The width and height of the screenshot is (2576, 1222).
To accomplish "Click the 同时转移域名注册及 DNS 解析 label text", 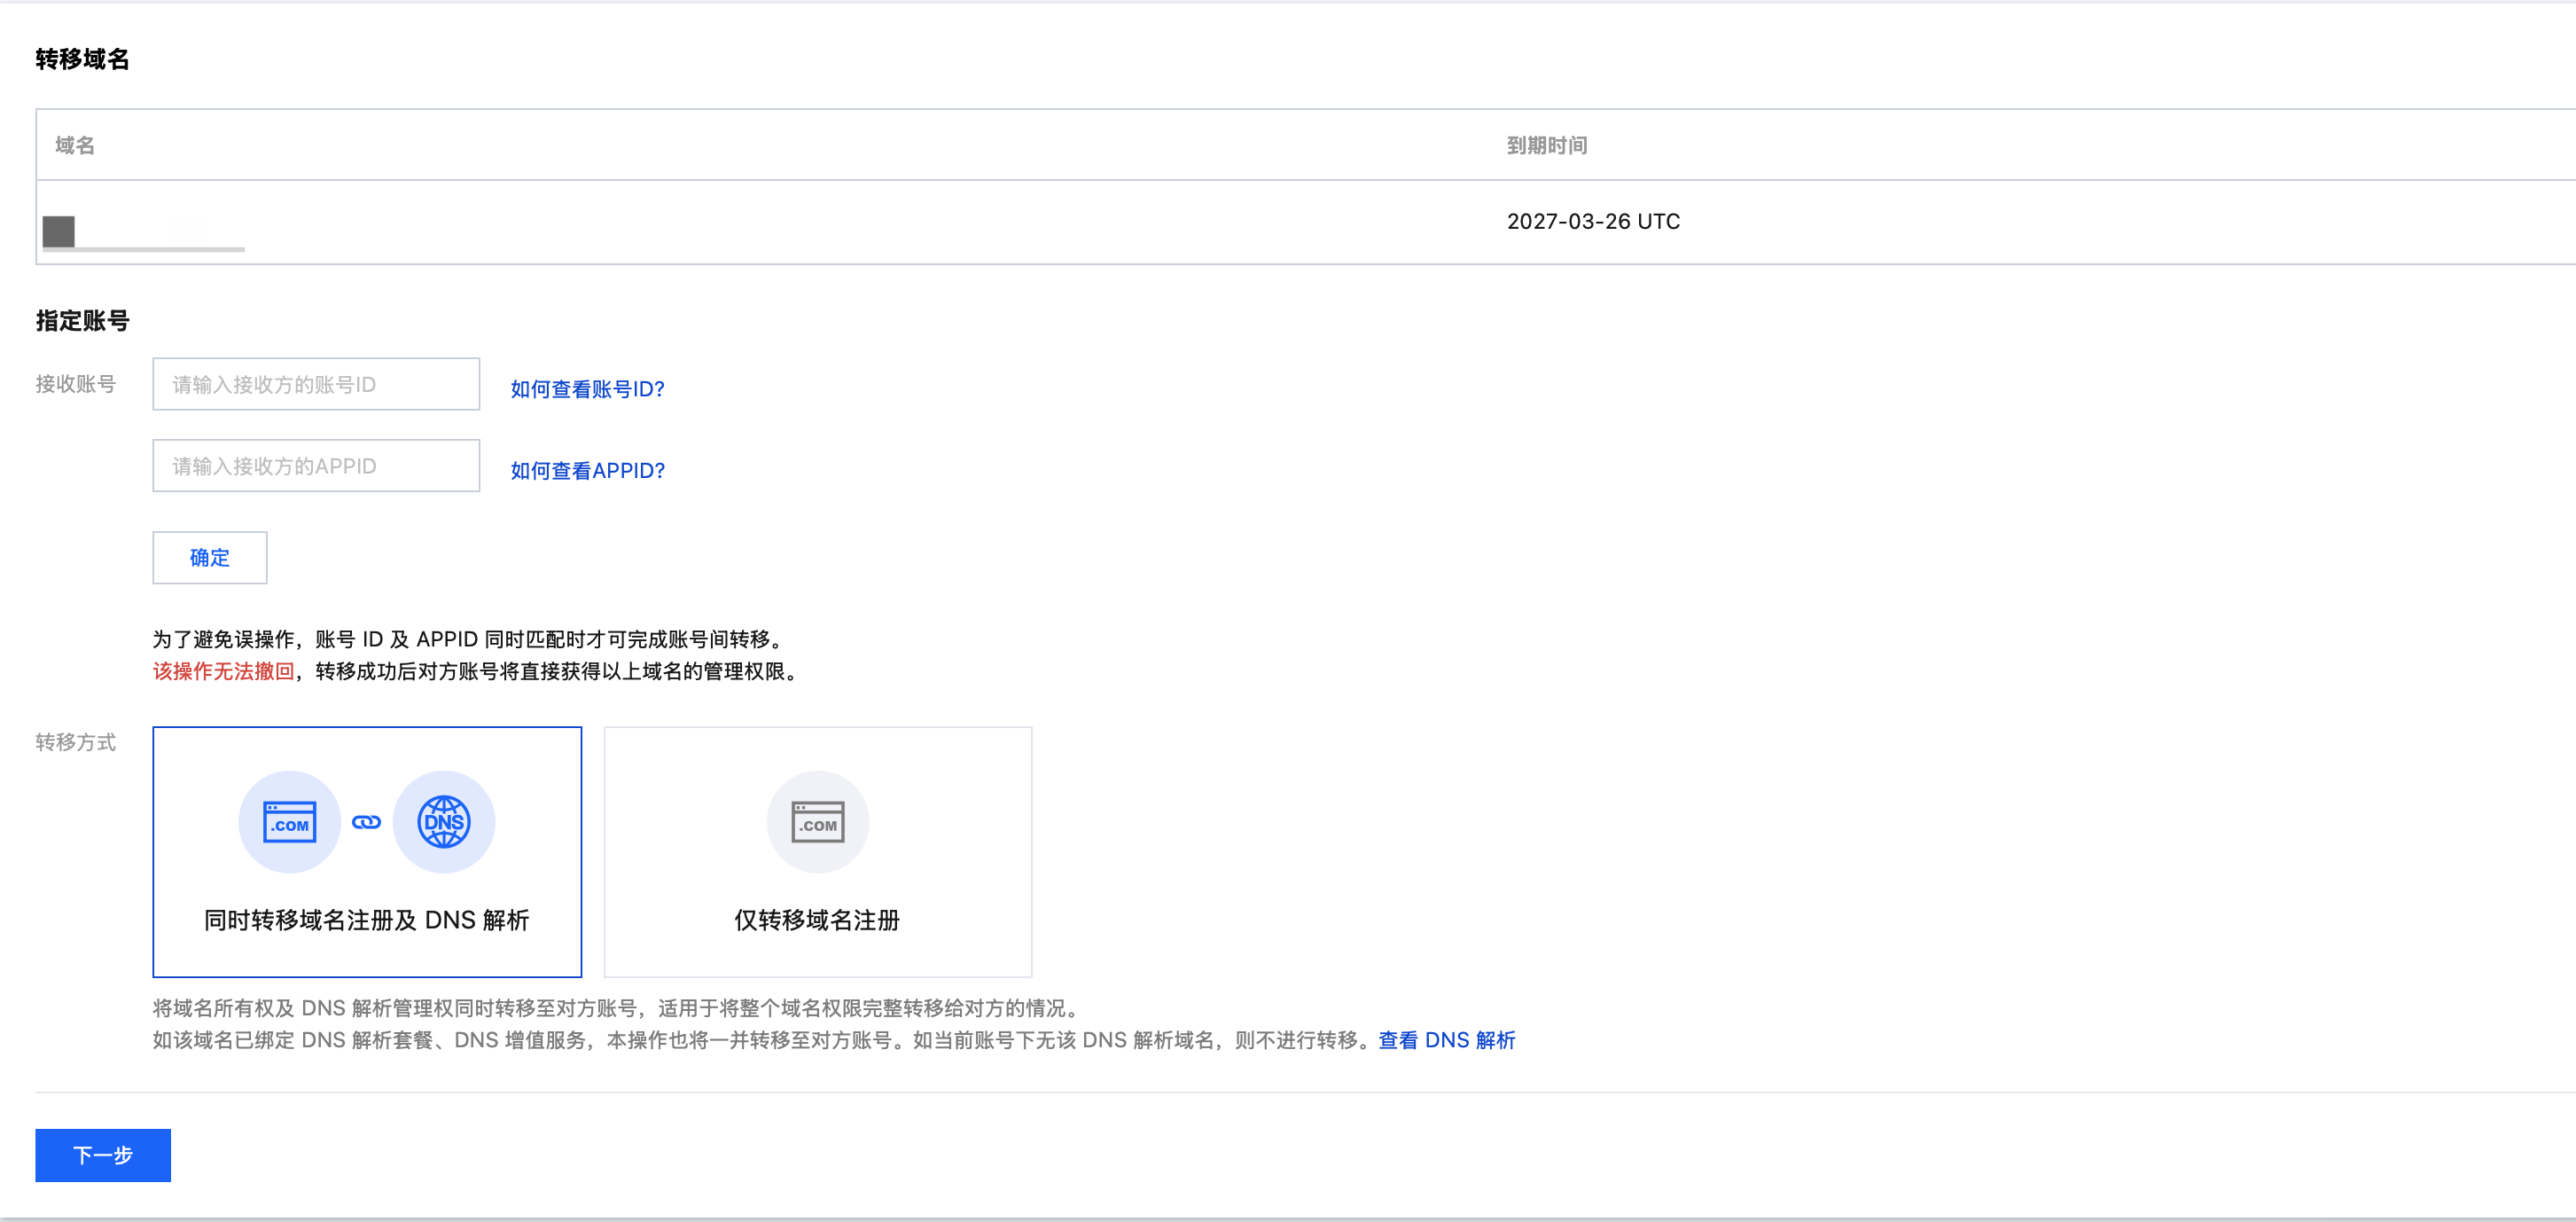I will (x=366, y=920).
